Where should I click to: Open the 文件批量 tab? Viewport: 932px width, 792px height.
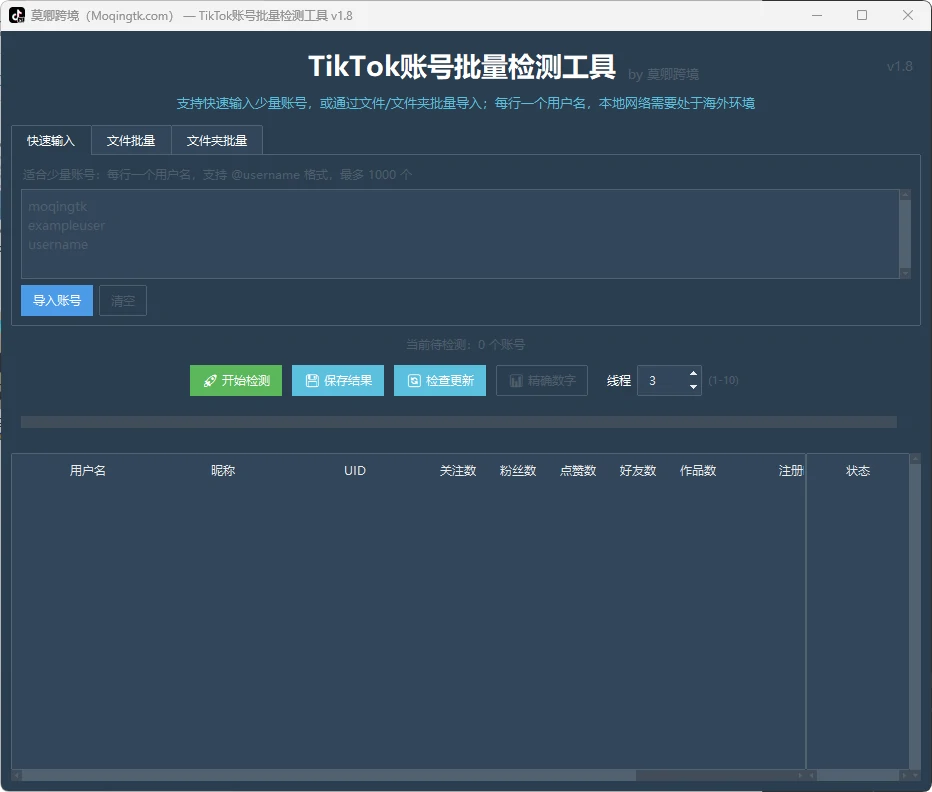pyautogui.click(x=131, y=141)
